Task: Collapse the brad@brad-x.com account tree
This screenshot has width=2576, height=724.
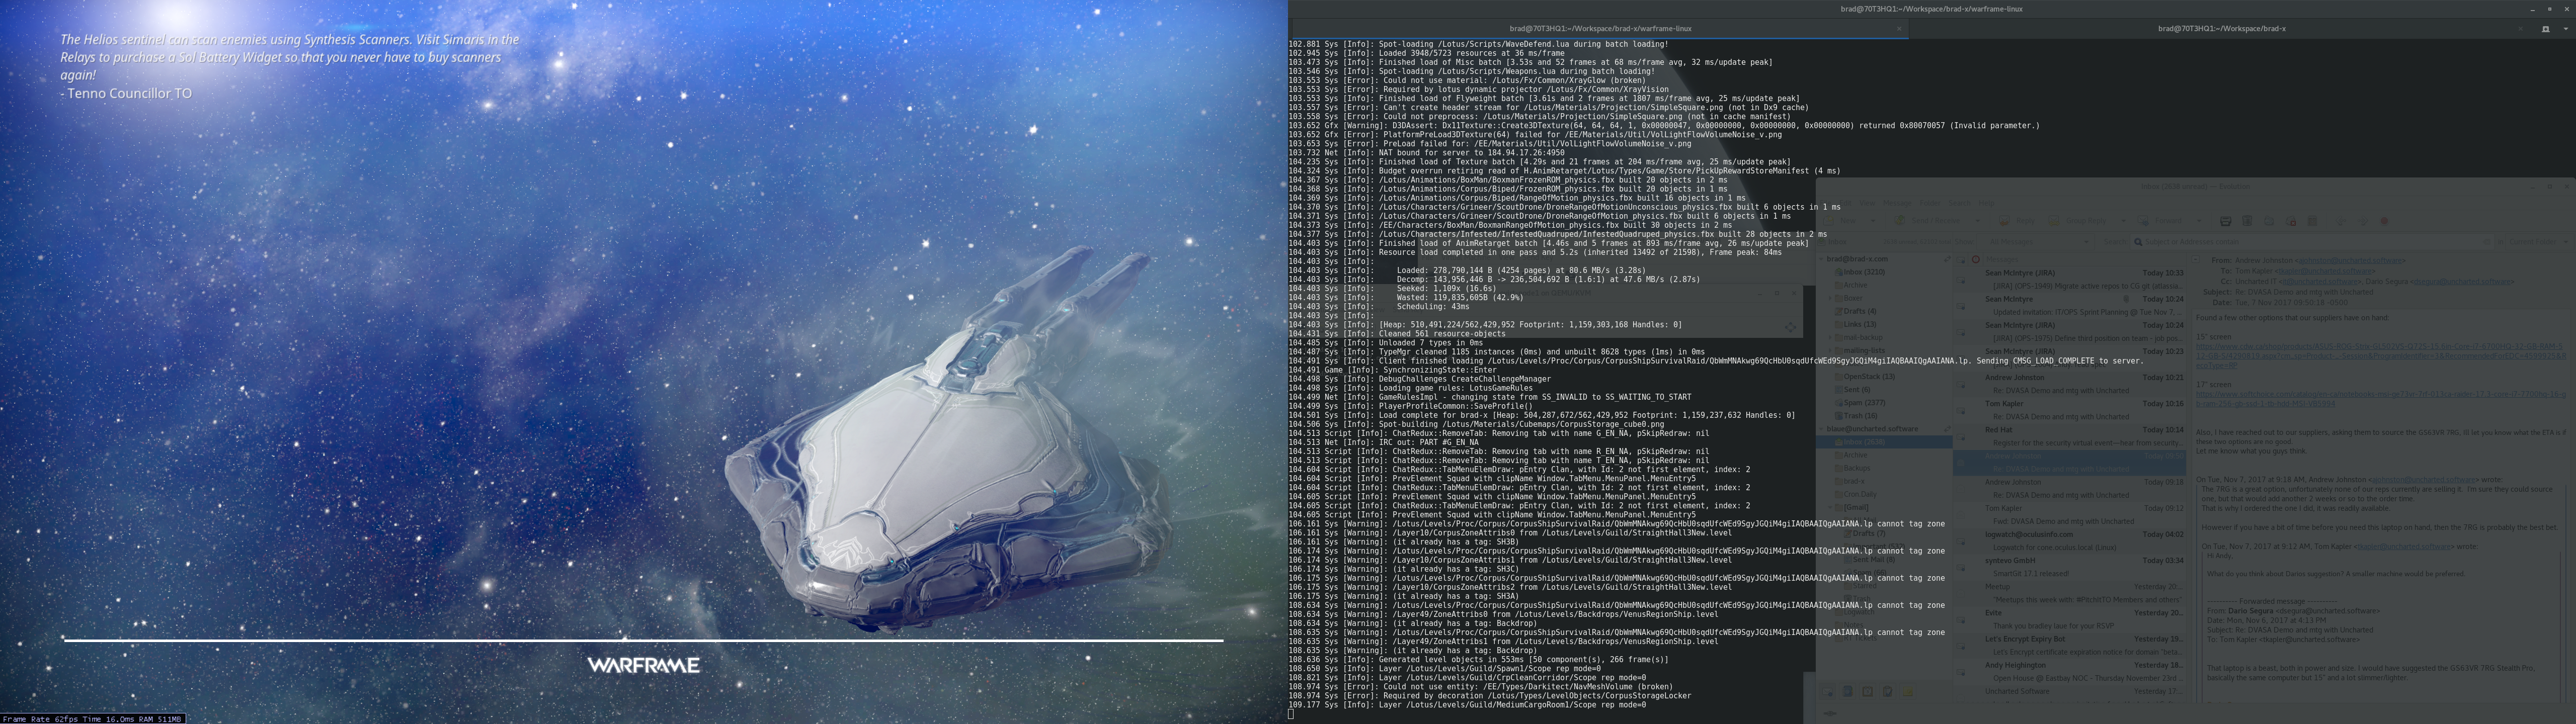Action: (x=1821, y=259)
